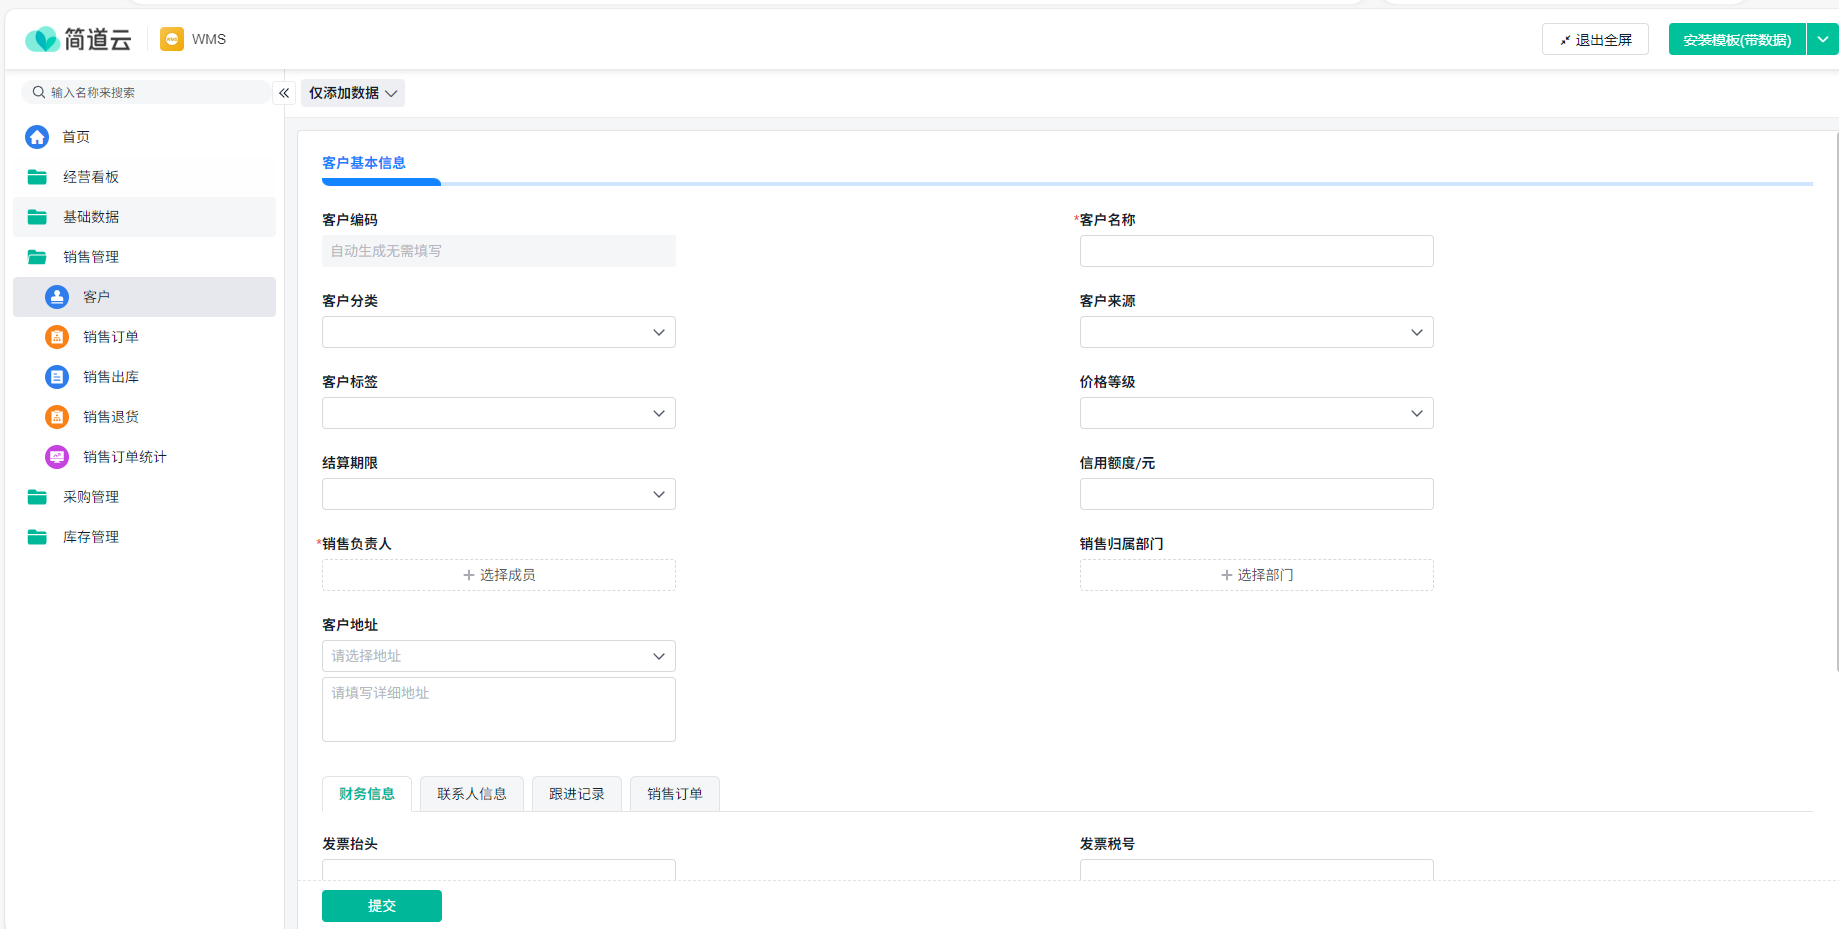Click the home icon in the sidebar
The width and height of the screenshot is (1839, 929).
pos(37,137)
